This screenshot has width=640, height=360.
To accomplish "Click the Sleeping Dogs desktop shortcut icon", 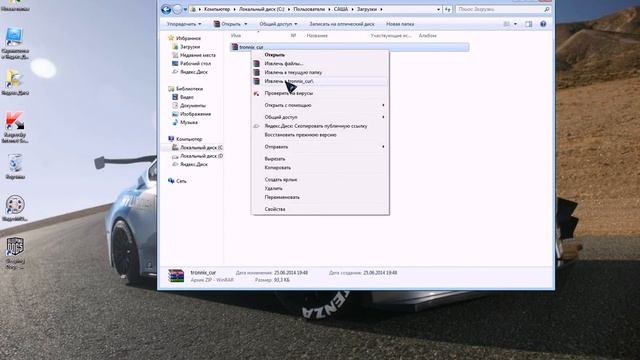I will tap(15, 253).
